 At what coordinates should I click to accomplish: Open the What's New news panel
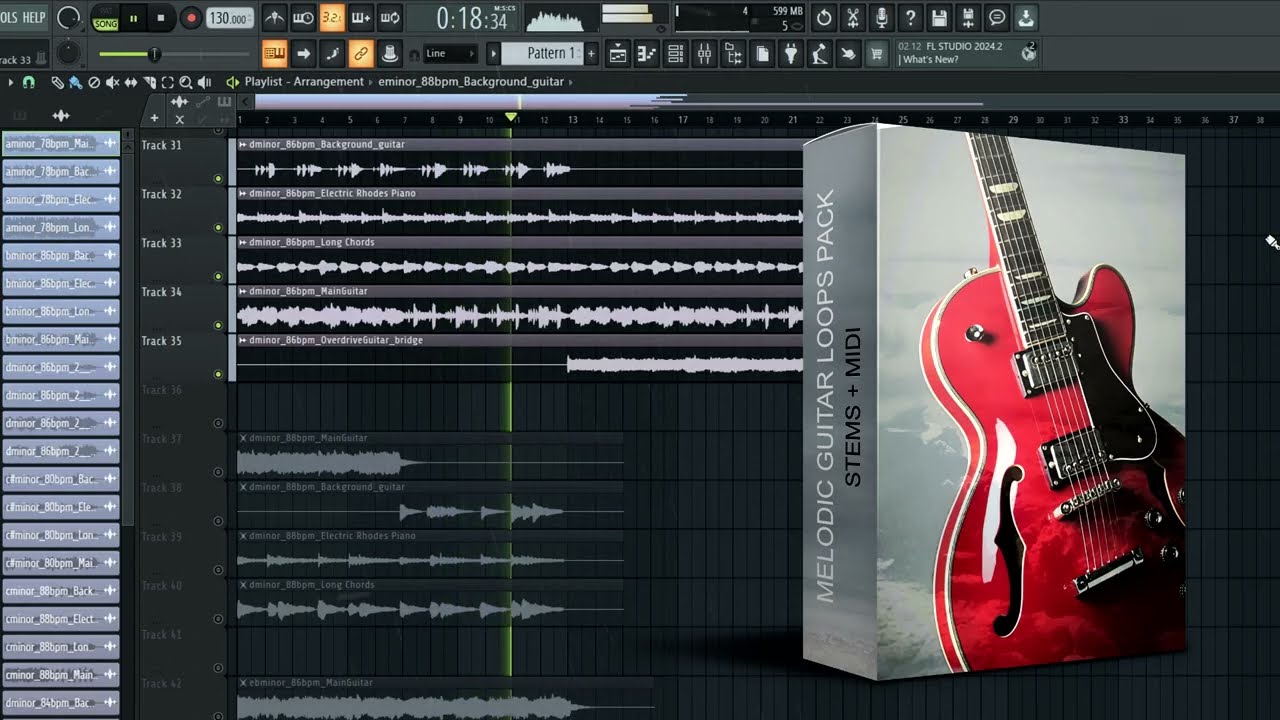coord(967,54)
